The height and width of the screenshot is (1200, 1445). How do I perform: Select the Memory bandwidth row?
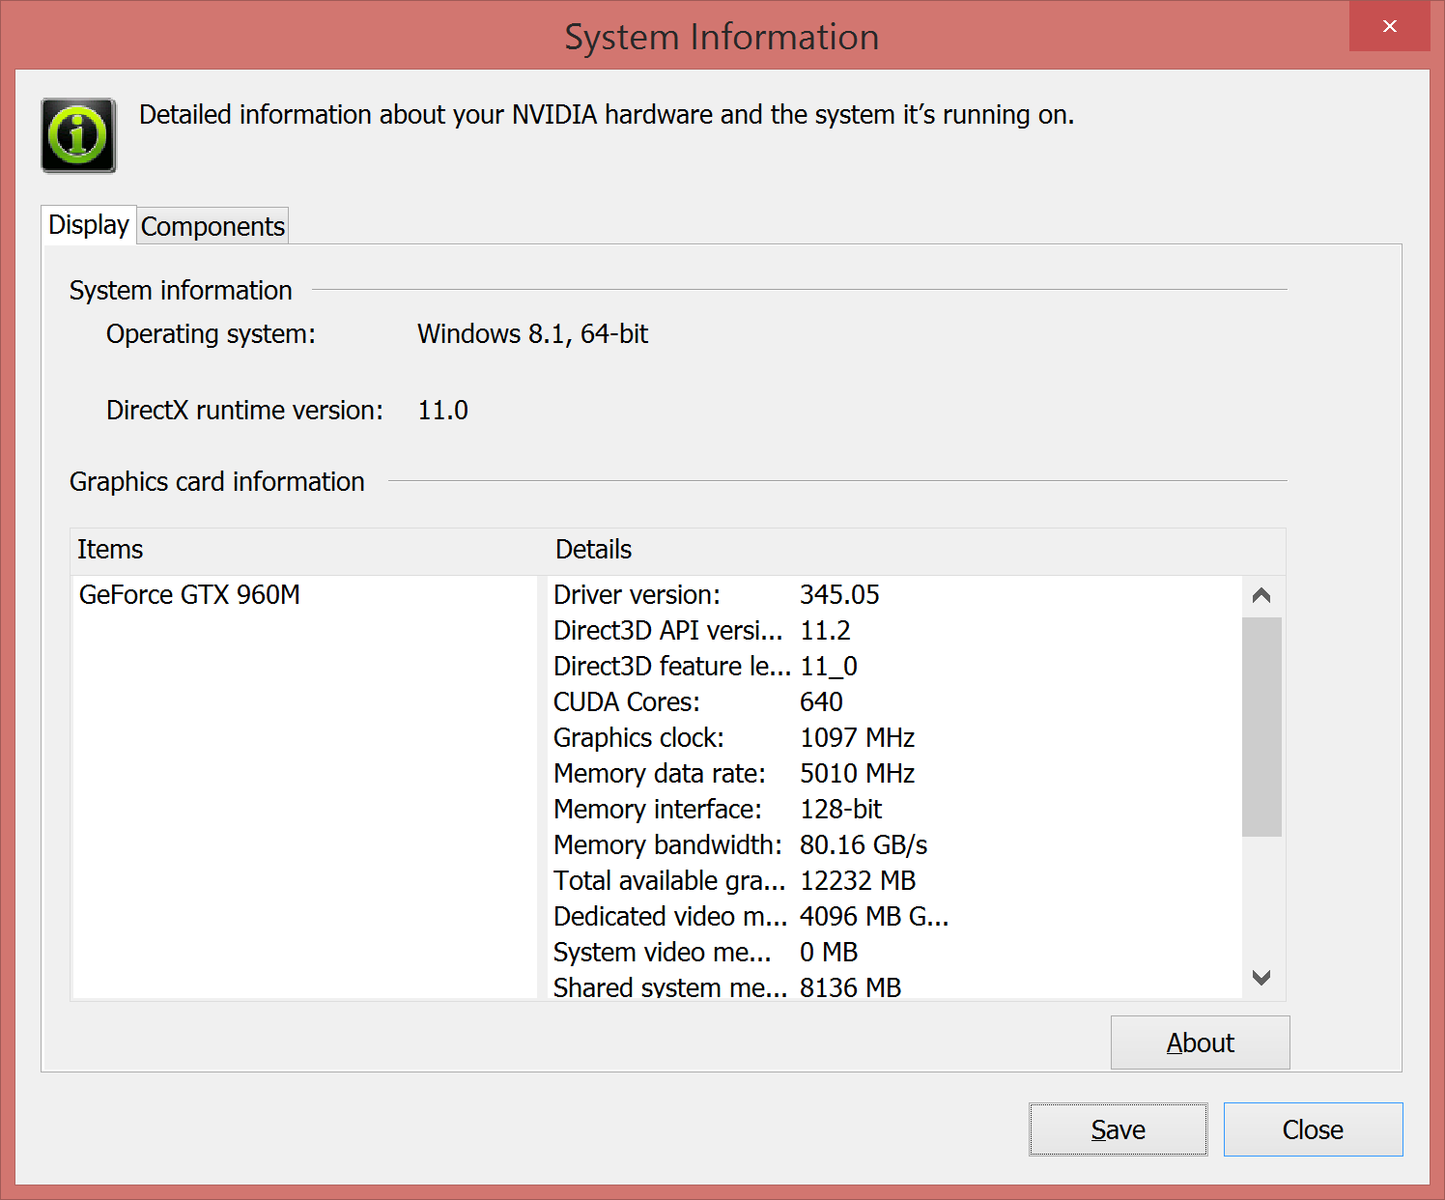[740, 845]
